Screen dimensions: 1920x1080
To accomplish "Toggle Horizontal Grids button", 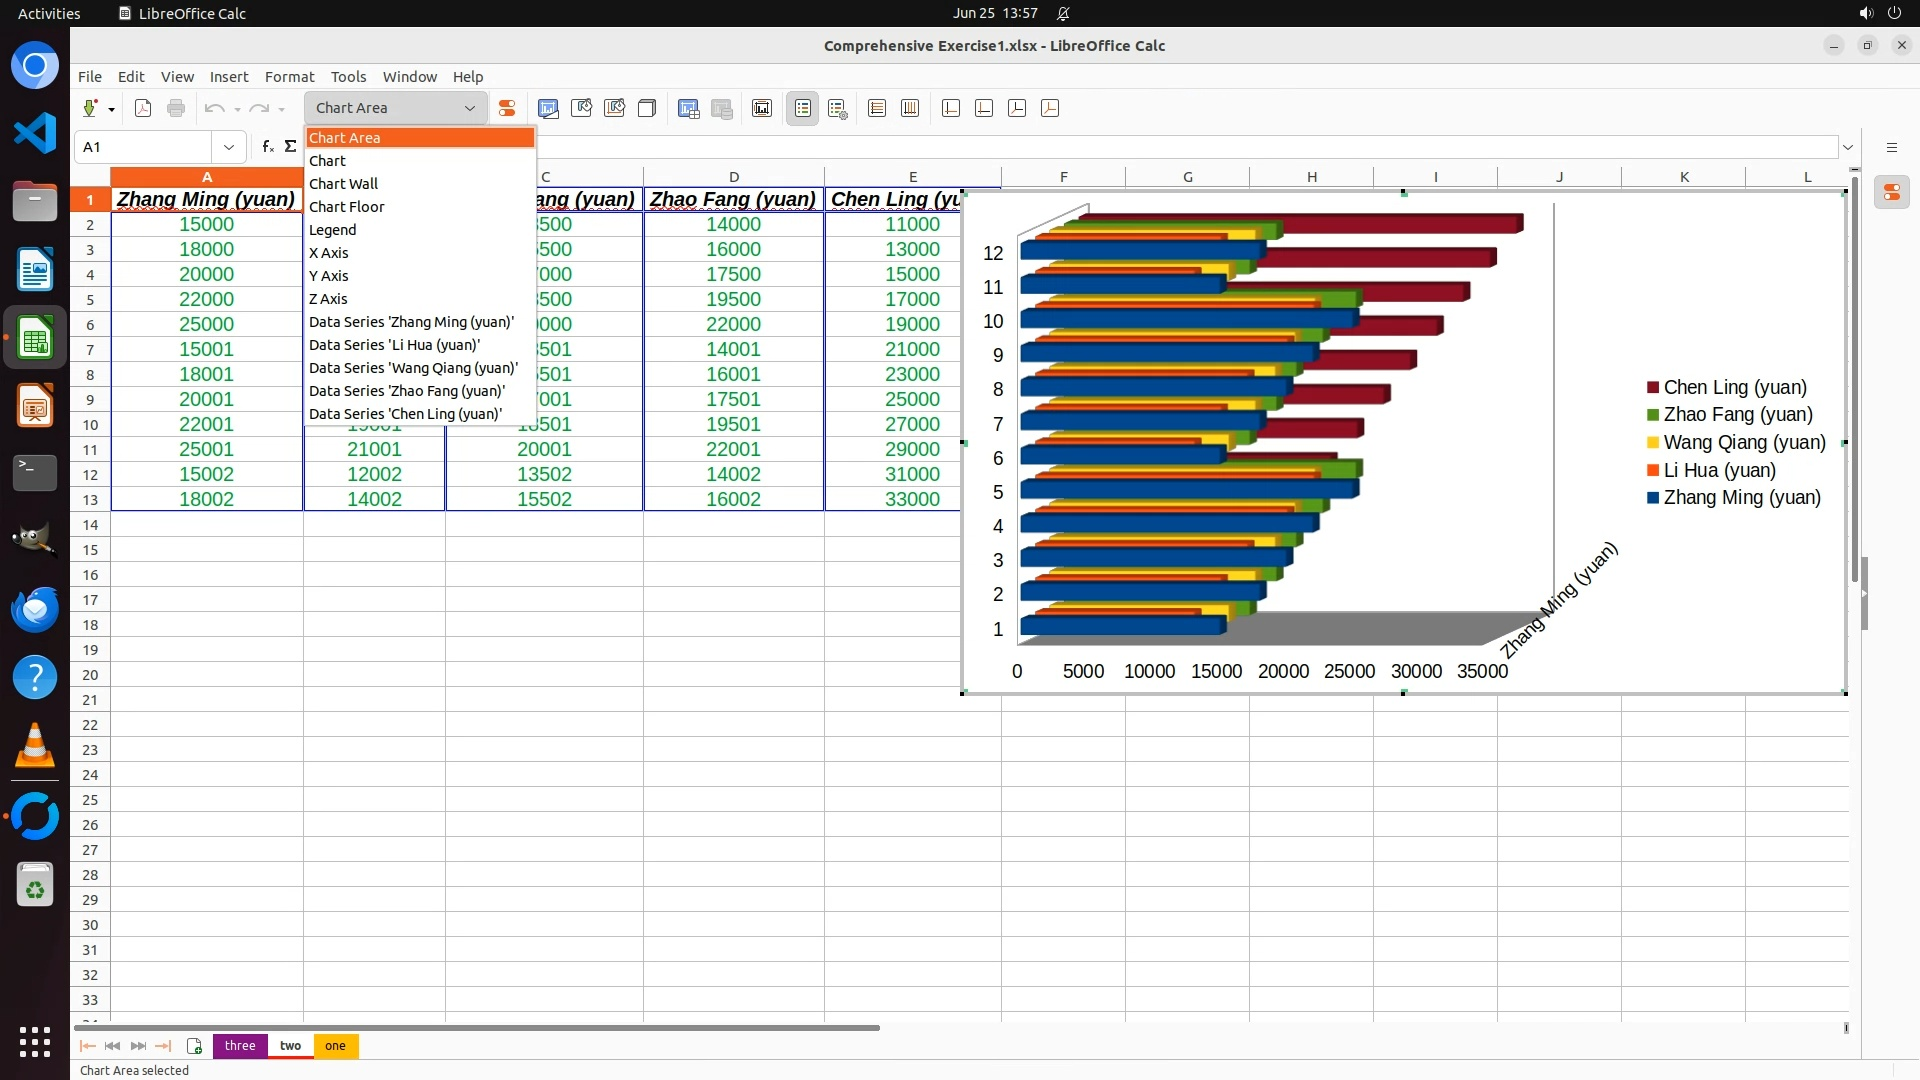I will (x=877, y=108).
